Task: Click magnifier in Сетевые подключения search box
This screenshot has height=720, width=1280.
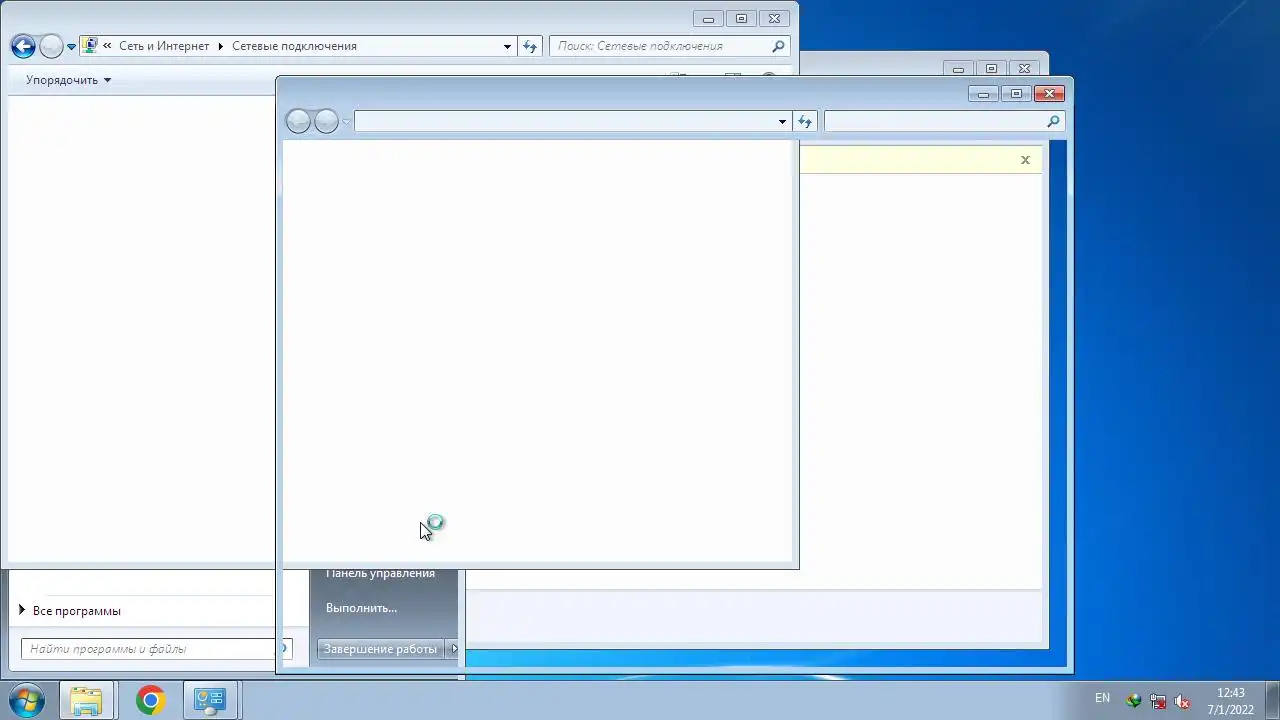Action: [x=779, y=46]
